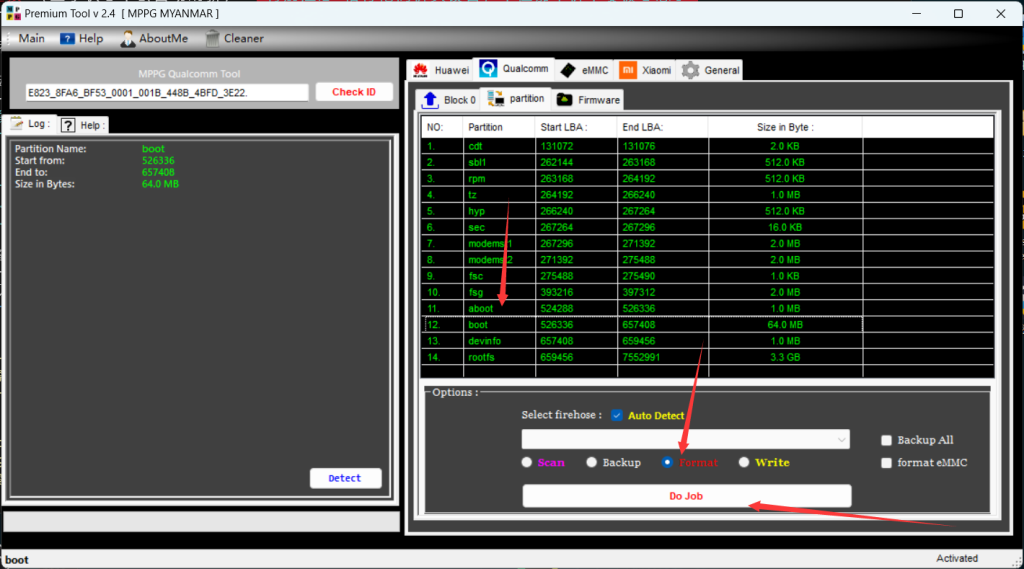Image resolution: width=1024 pixels, height=569 pixels.
Task: Select the Scan radio option
Action: (x=527, y=462)
